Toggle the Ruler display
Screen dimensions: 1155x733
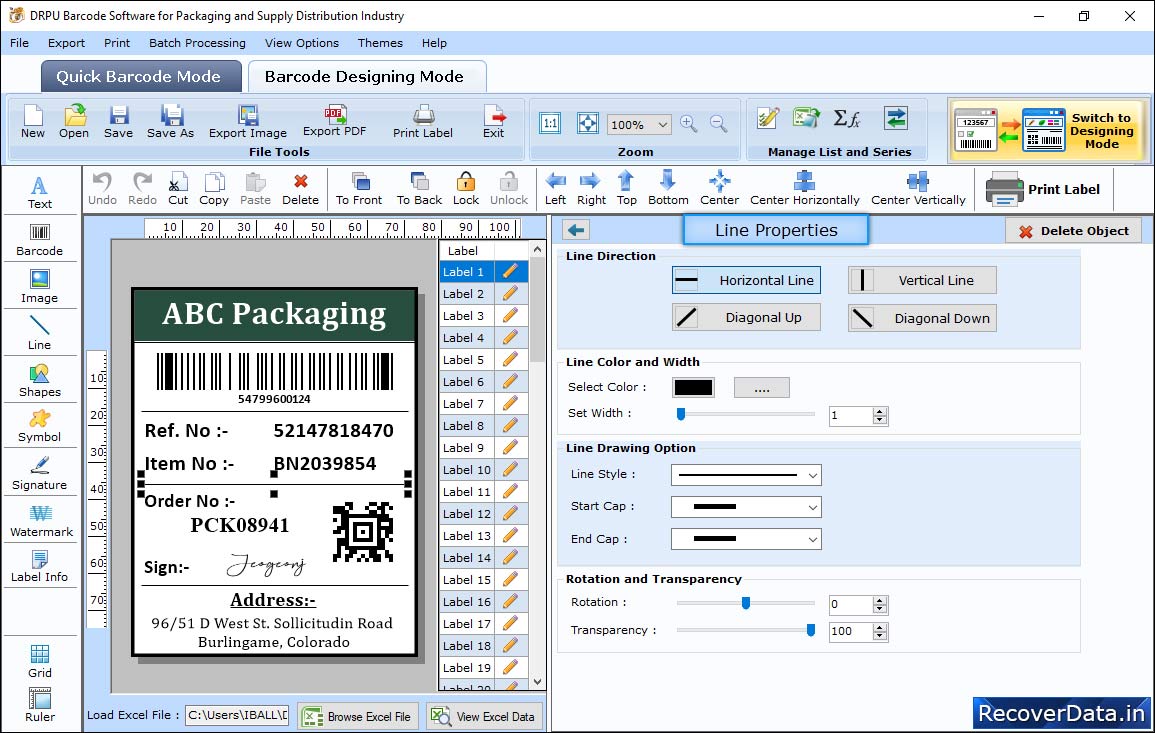pyautogui.click(x=40, y=705)
